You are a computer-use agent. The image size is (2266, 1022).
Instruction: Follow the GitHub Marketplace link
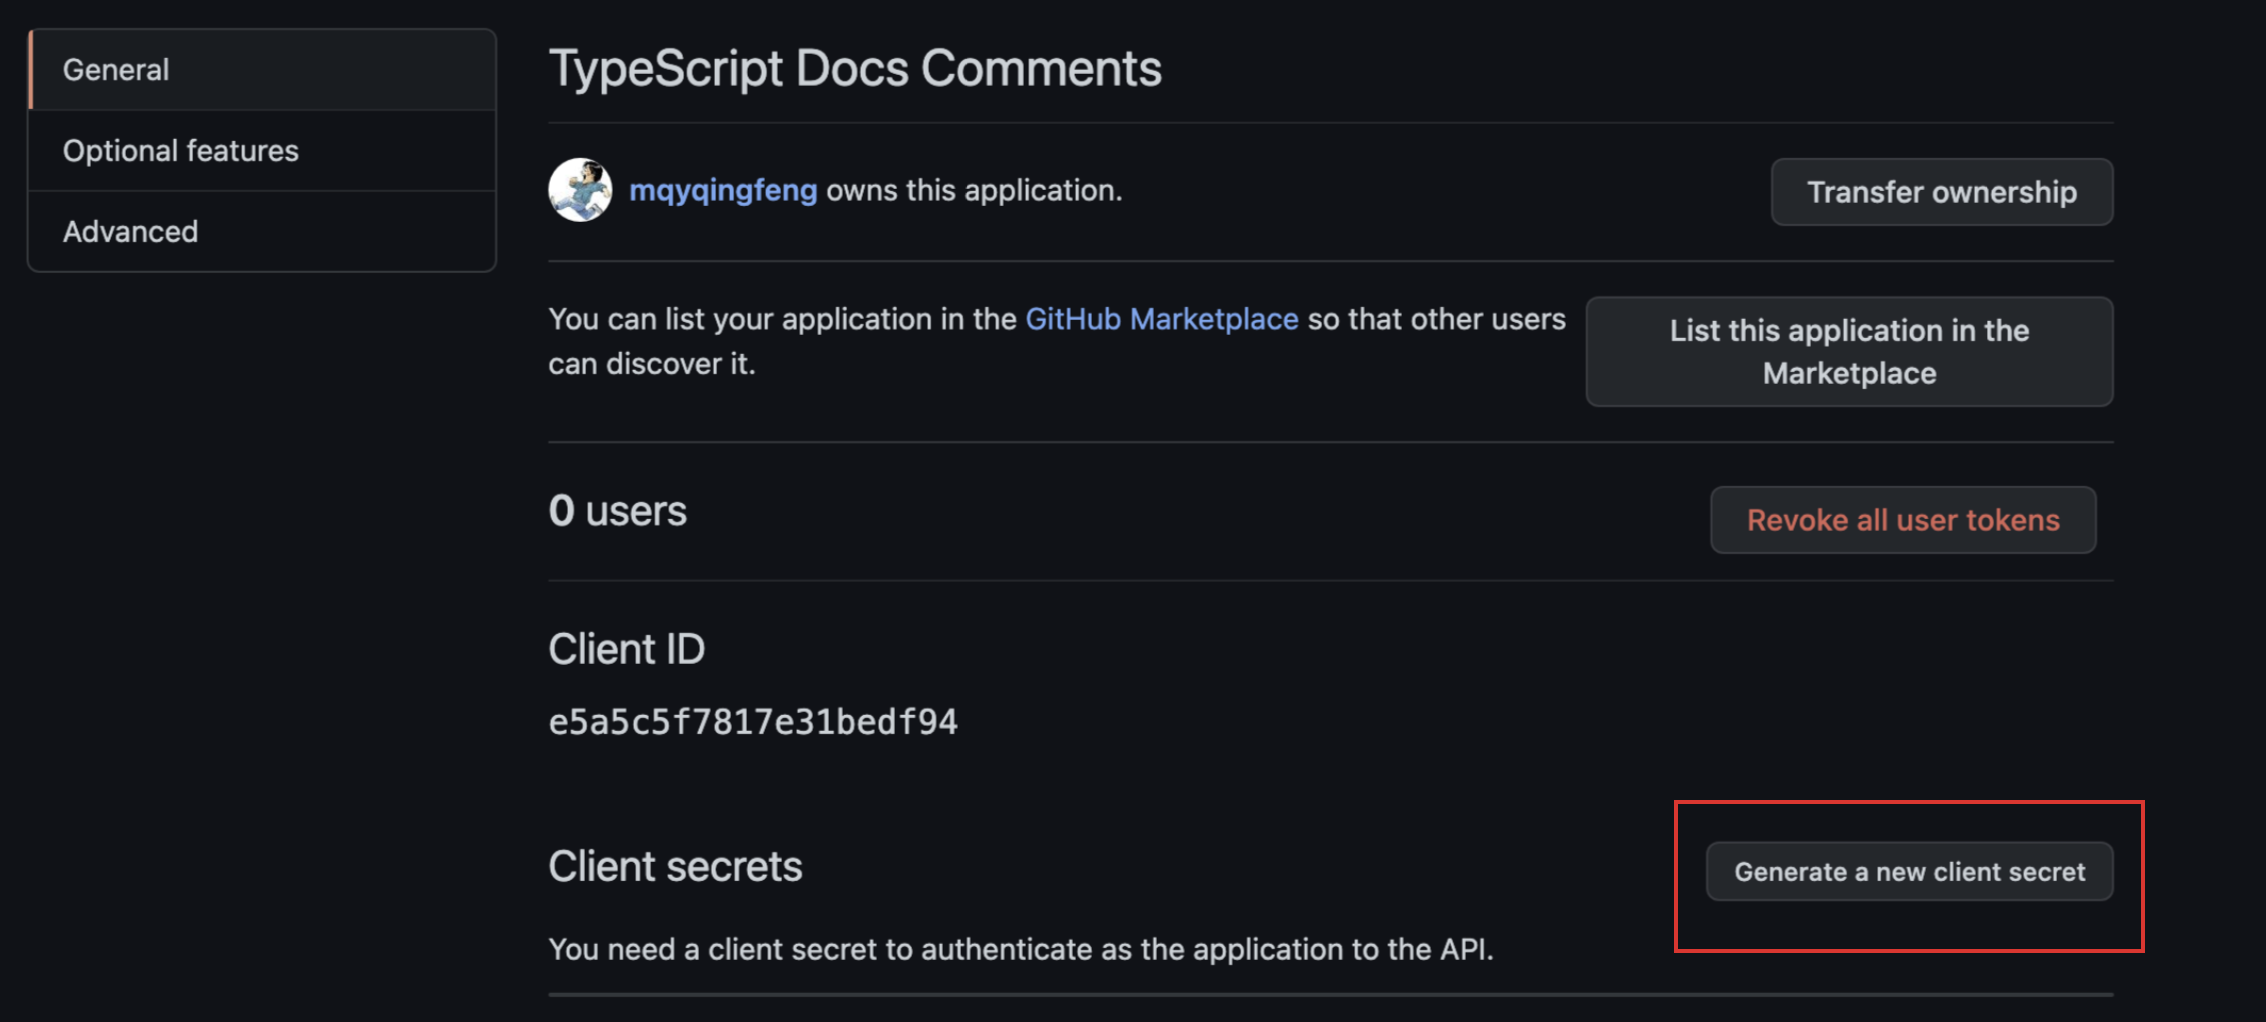1162,319
